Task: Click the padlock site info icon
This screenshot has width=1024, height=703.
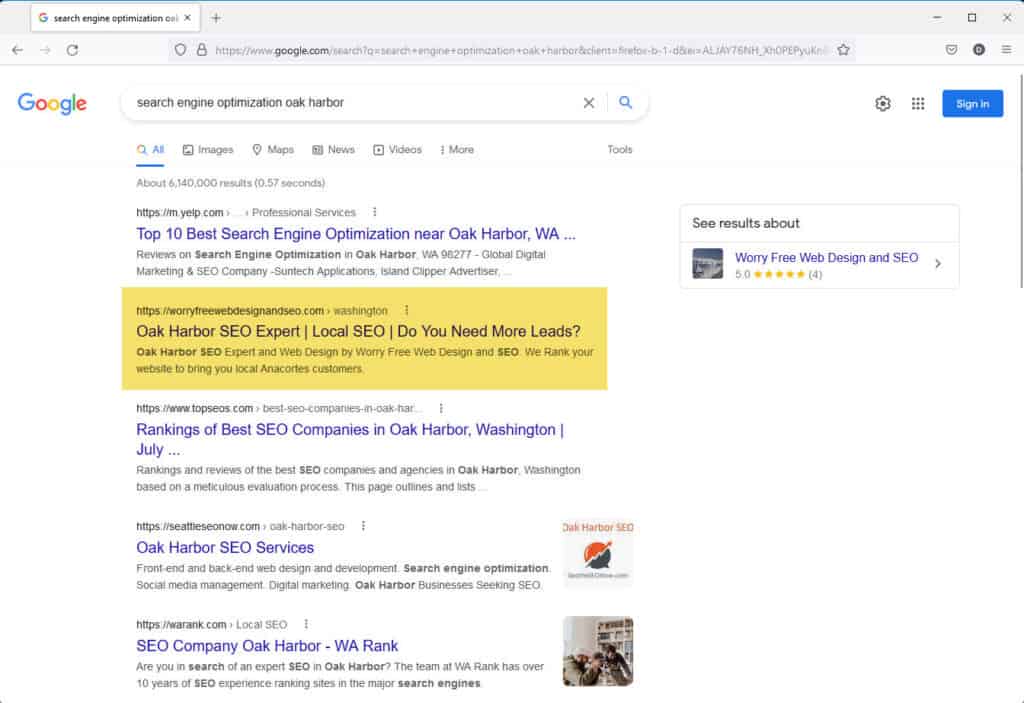Action: (x=202, y=50)
